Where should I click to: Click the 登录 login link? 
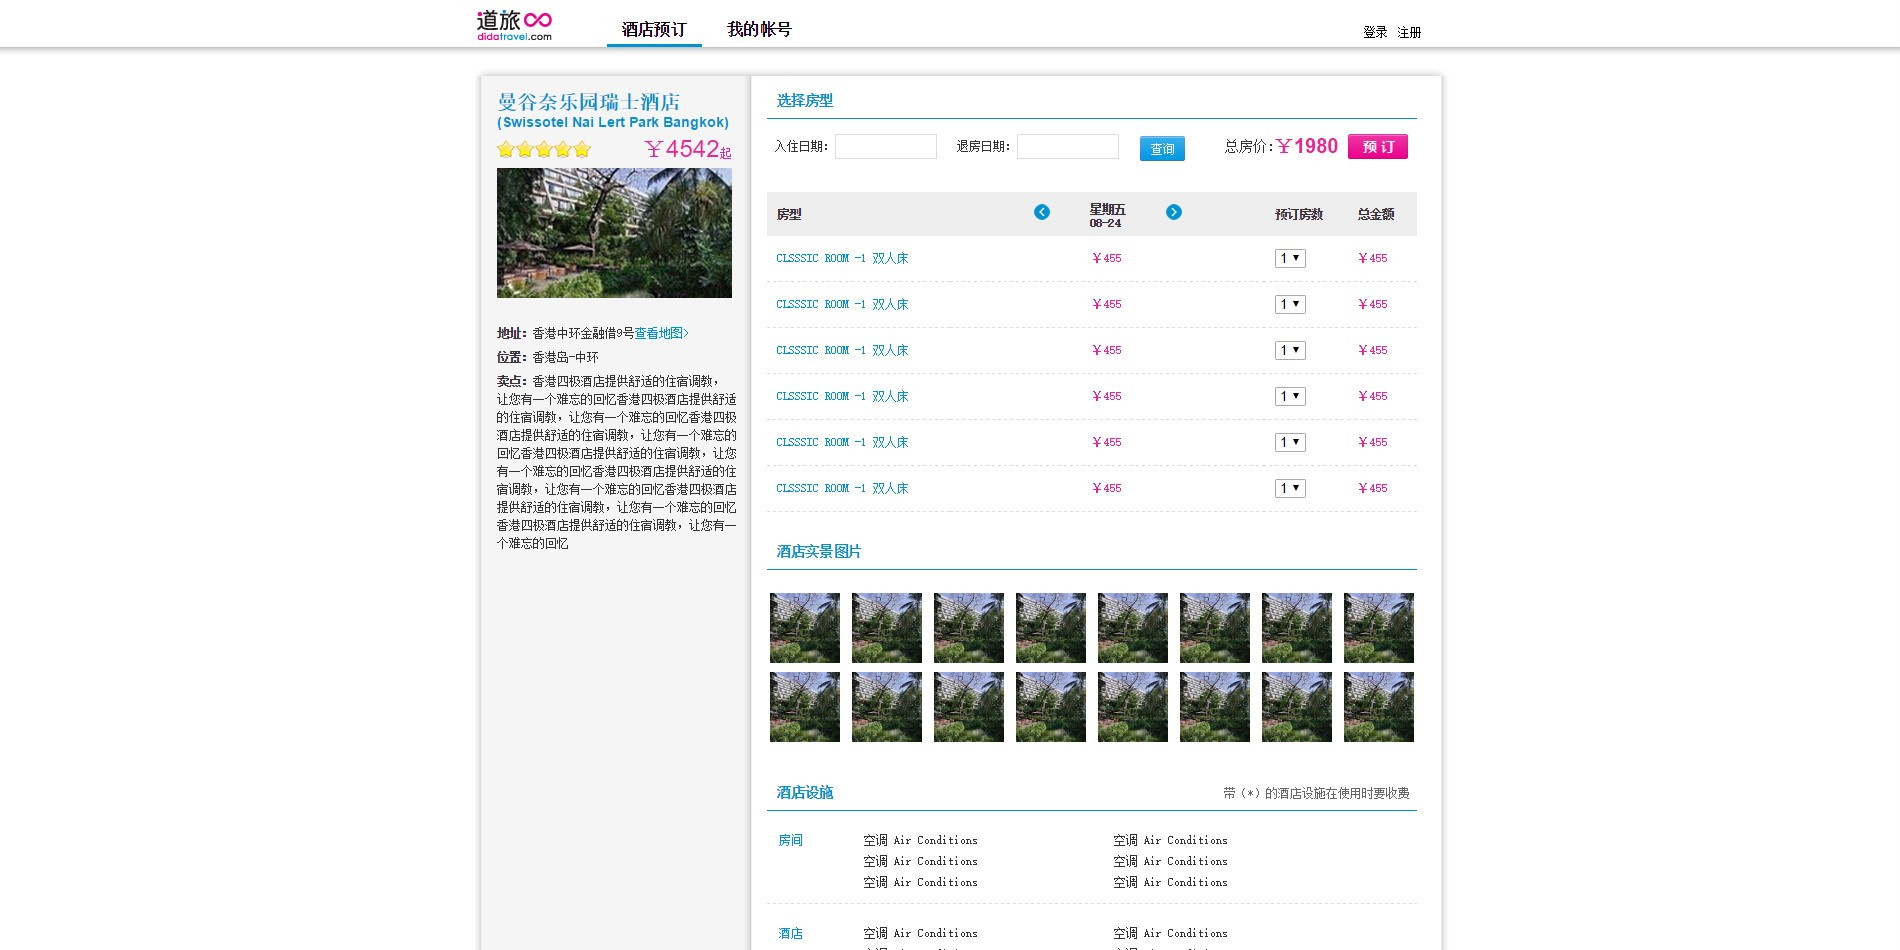pyautogui.click(x=1375, y=32)
